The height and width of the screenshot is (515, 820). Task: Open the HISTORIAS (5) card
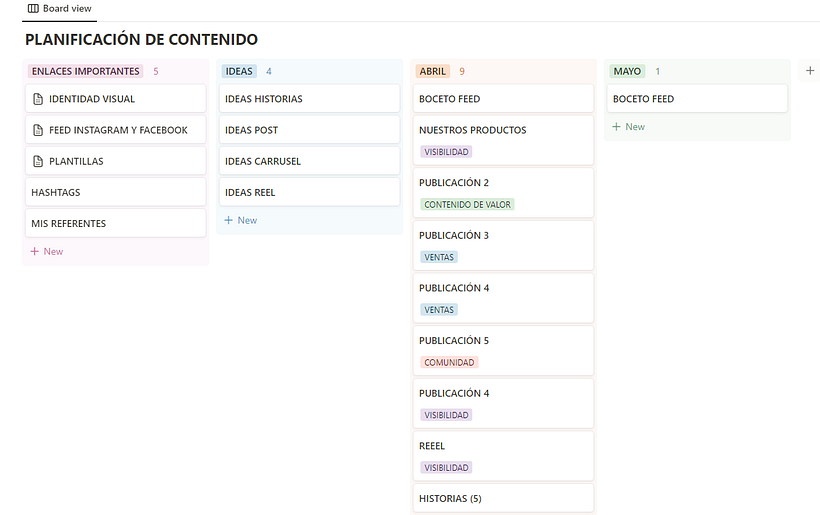(504, 498)
